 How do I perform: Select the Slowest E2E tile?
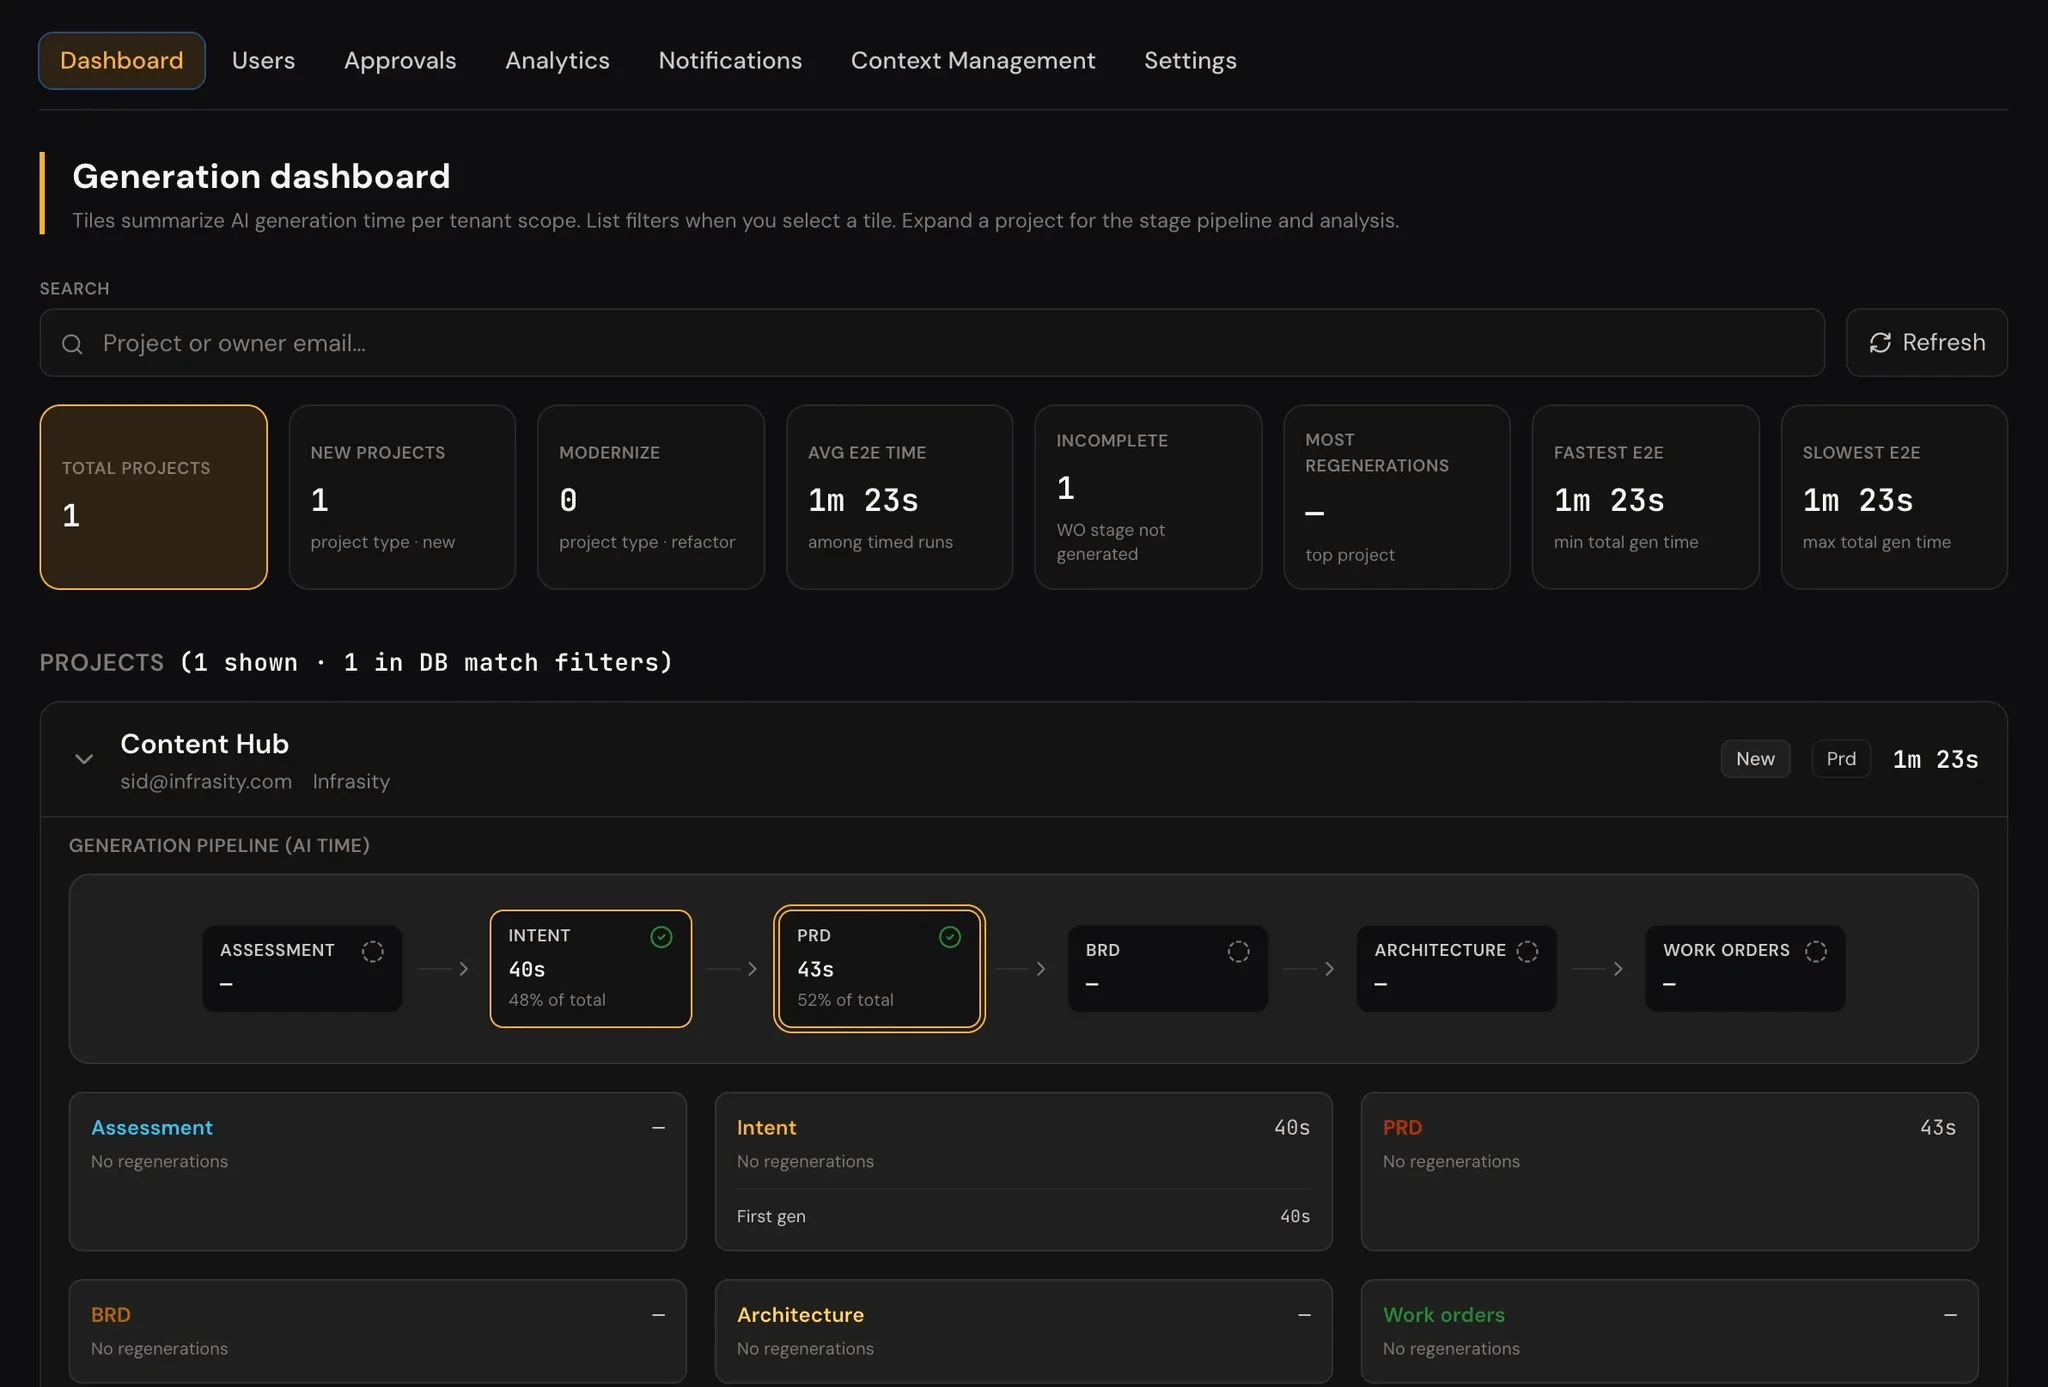point(1894,497)
